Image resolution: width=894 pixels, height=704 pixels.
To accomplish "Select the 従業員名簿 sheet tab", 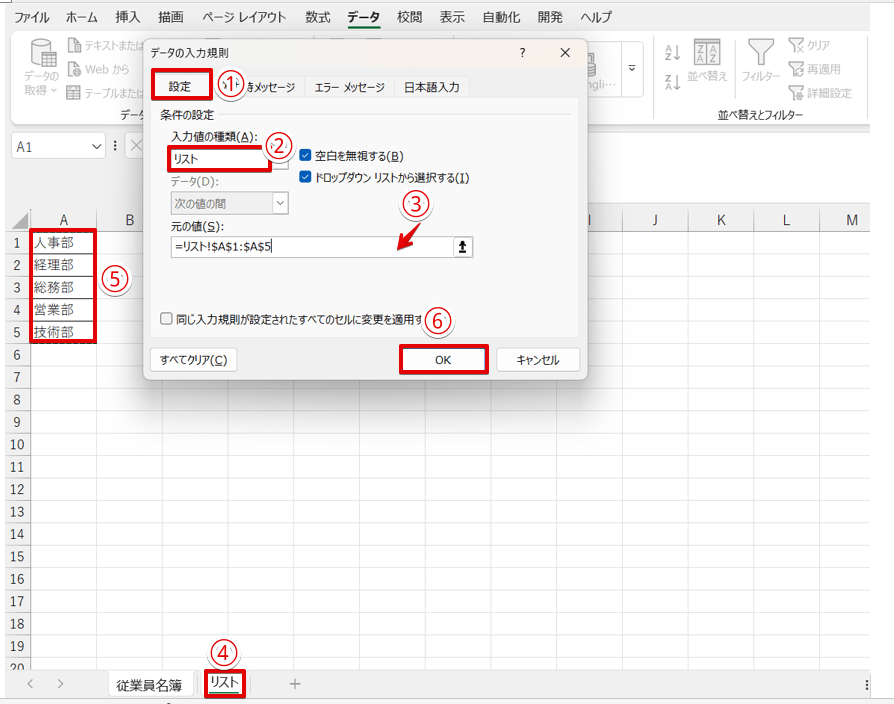I will (x=150, y=685).
